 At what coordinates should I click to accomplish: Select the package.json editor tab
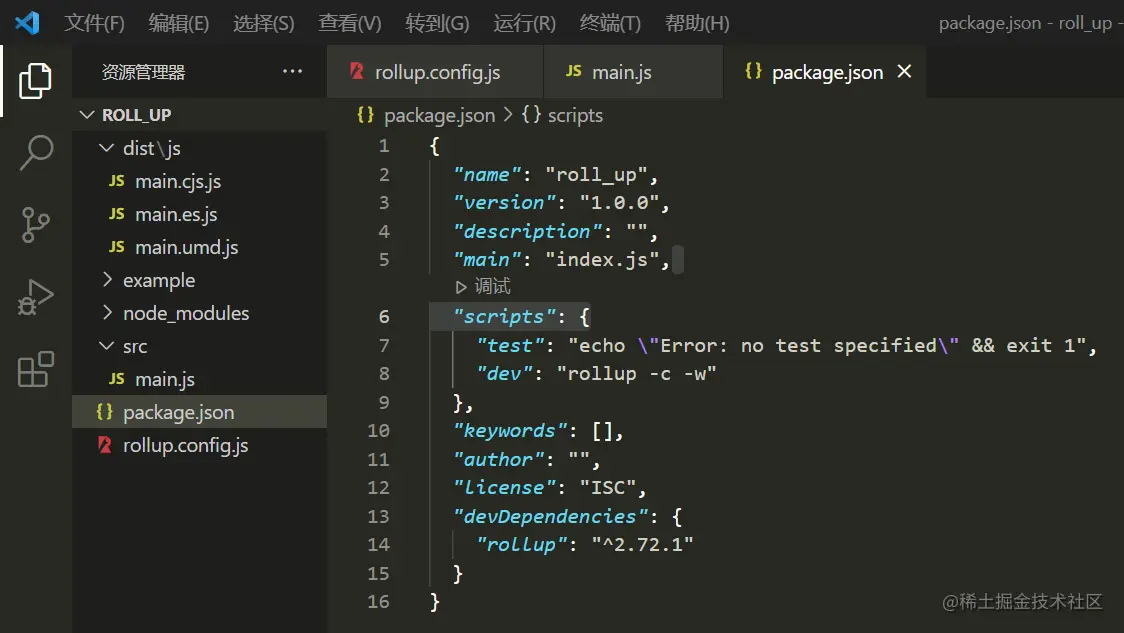tap(824, 72)
